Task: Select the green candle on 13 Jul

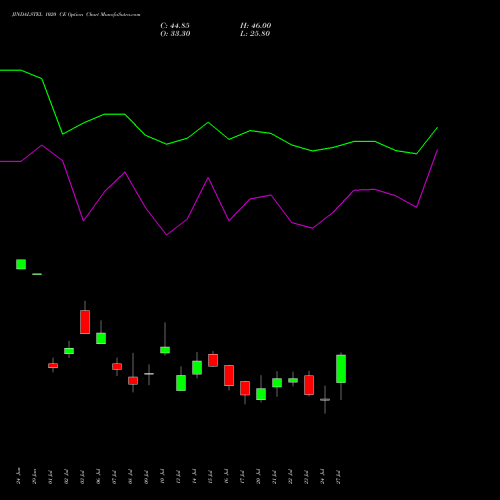Action: click(x=181, y=383)
